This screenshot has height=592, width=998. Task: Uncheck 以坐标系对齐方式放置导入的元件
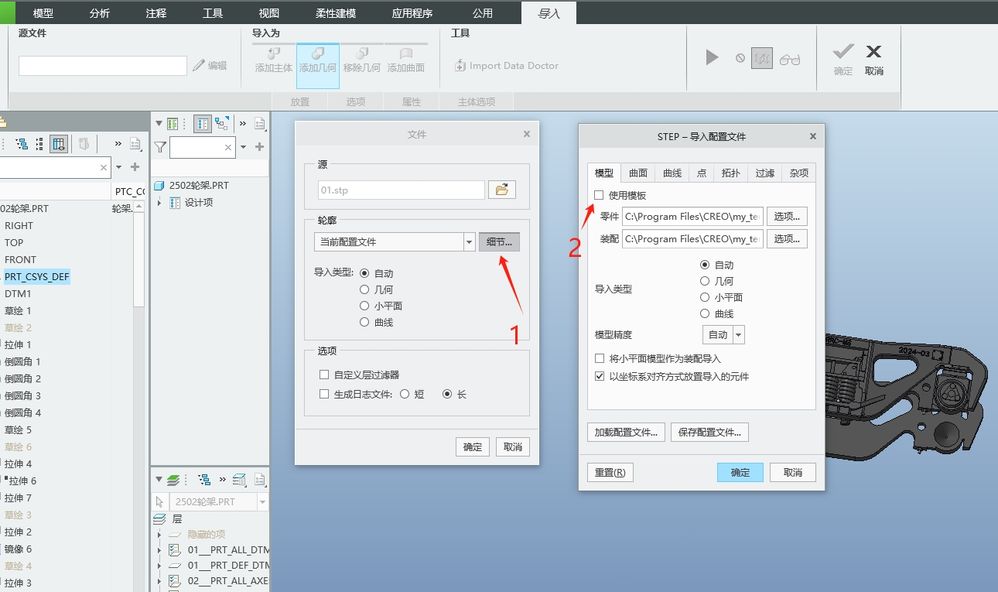[x=600, y=376]
